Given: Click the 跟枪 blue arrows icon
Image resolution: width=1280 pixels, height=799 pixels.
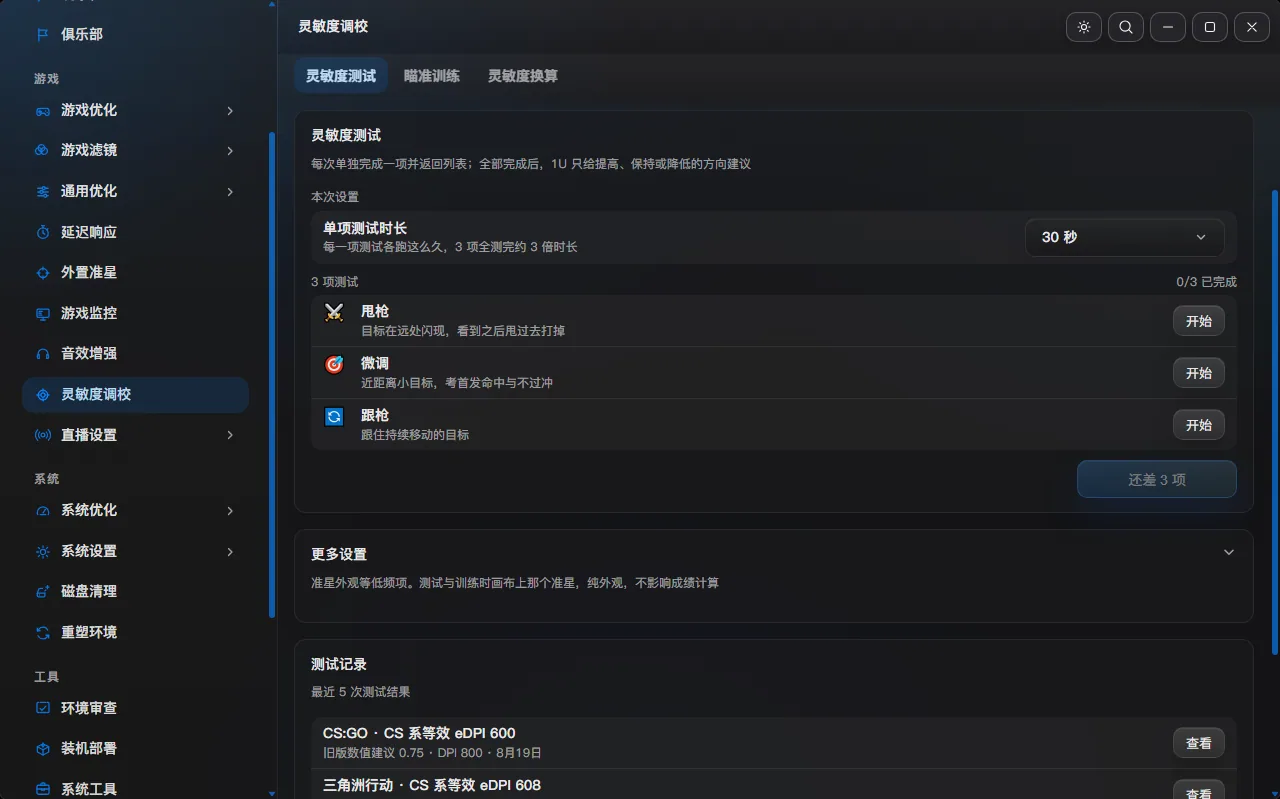Looking at the screenshot, I should click(334, 416).
